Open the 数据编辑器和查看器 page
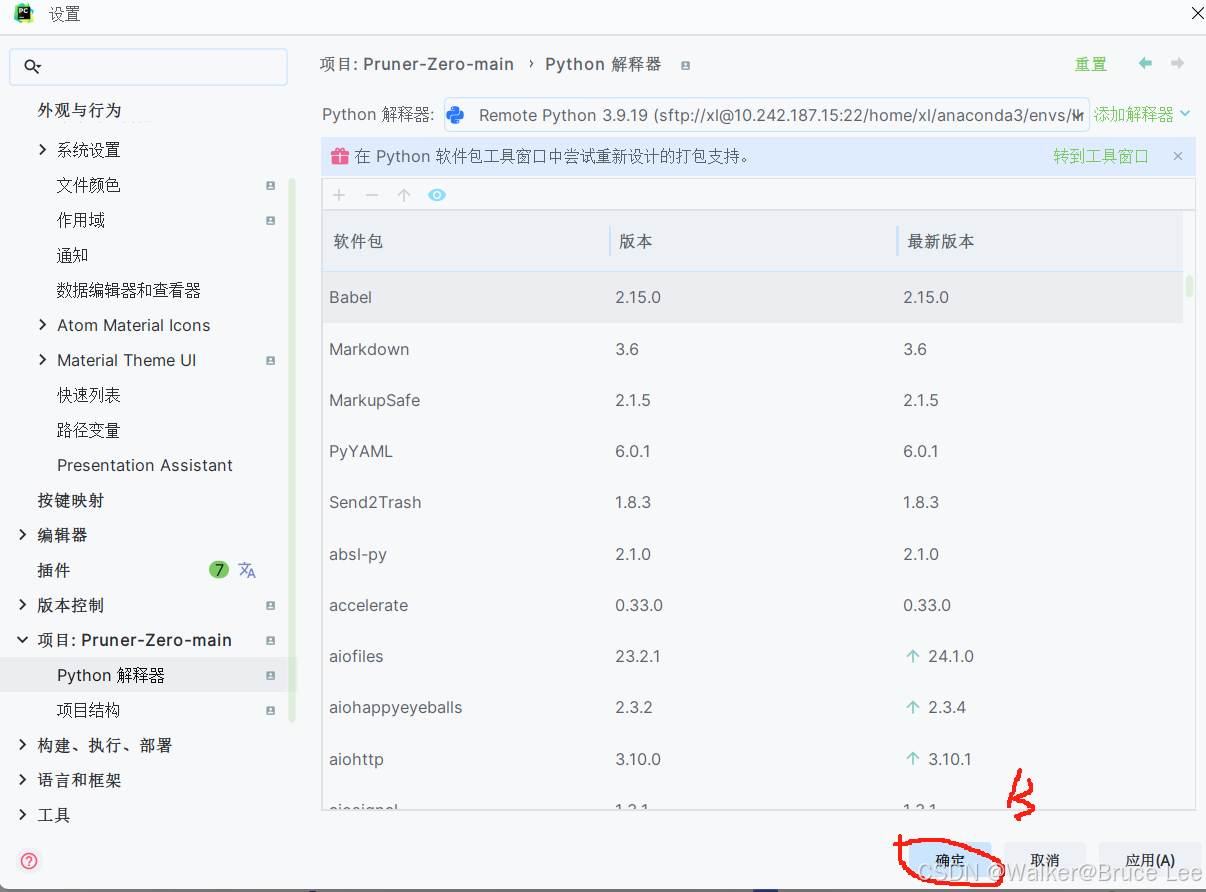Screen dimensions: 1206x892 129,290
